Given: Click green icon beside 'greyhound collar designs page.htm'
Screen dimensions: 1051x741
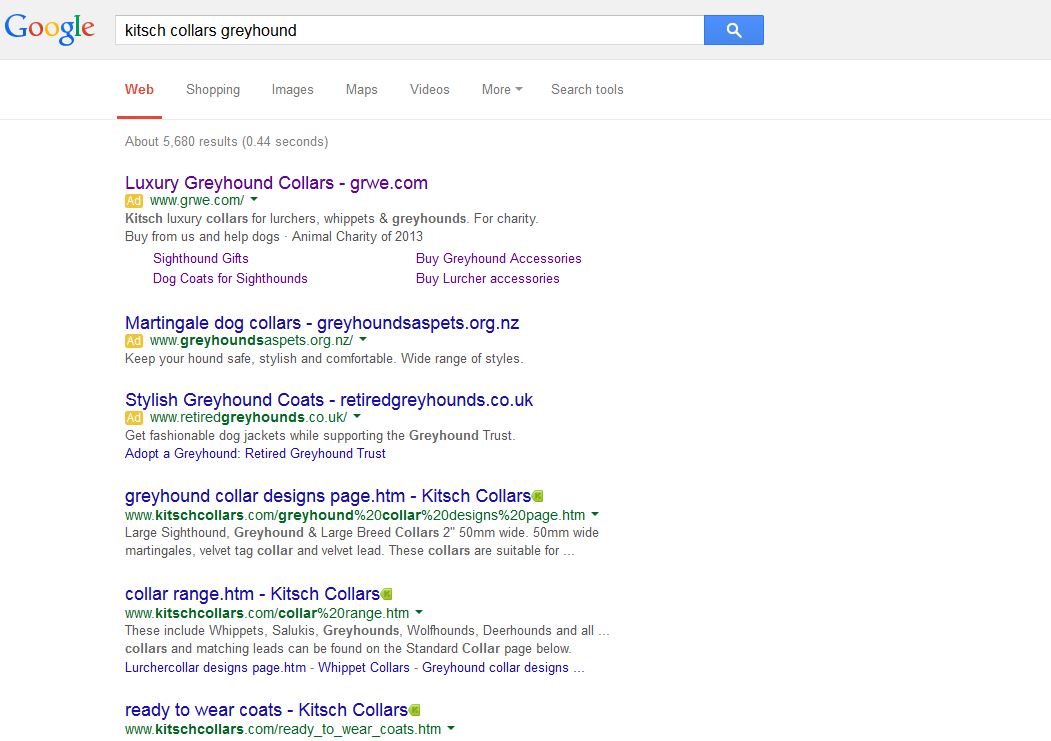Looking at the screenshot, I should [538, 496].
